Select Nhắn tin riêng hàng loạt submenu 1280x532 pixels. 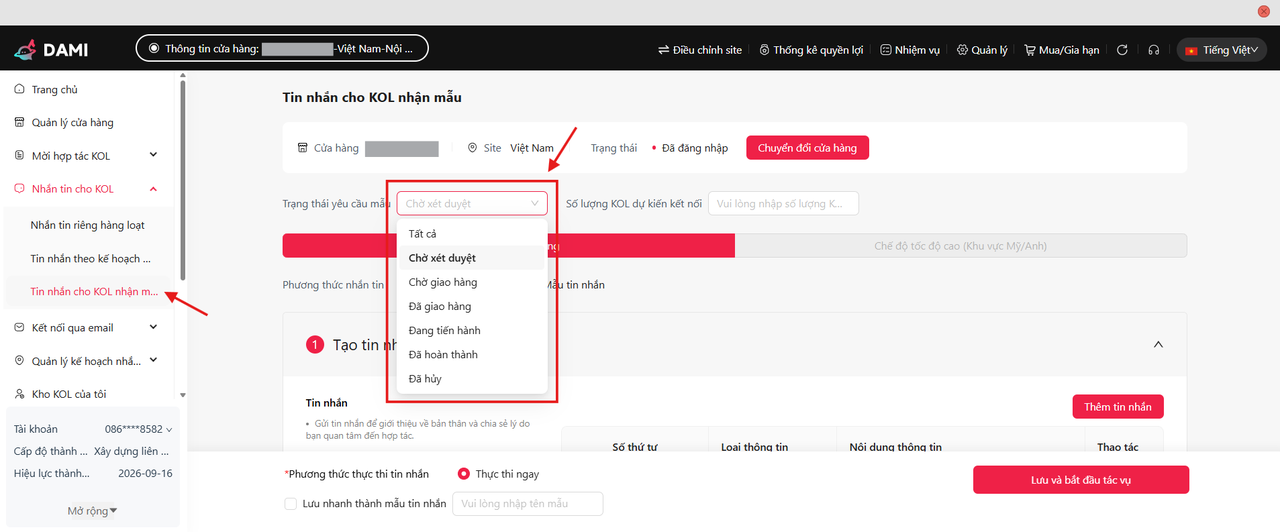[88, 225]
